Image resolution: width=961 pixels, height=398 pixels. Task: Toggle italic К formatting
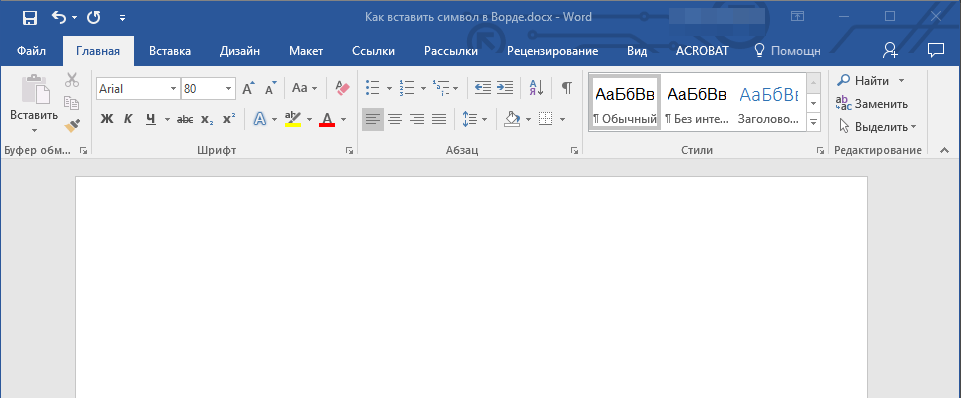(128, 119)
